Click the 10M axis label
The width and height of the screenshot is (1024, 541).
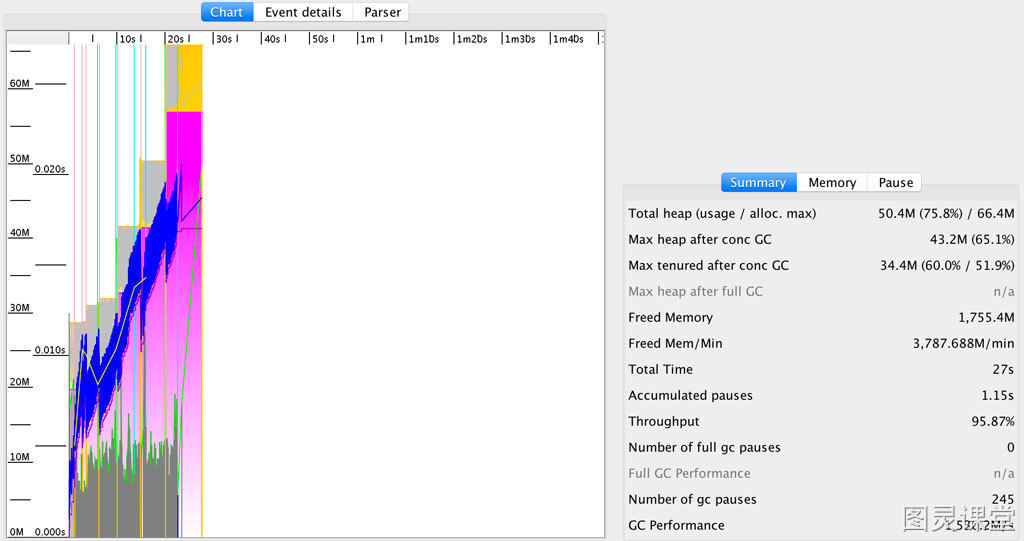pyautogui.click(x=20, y=457)
